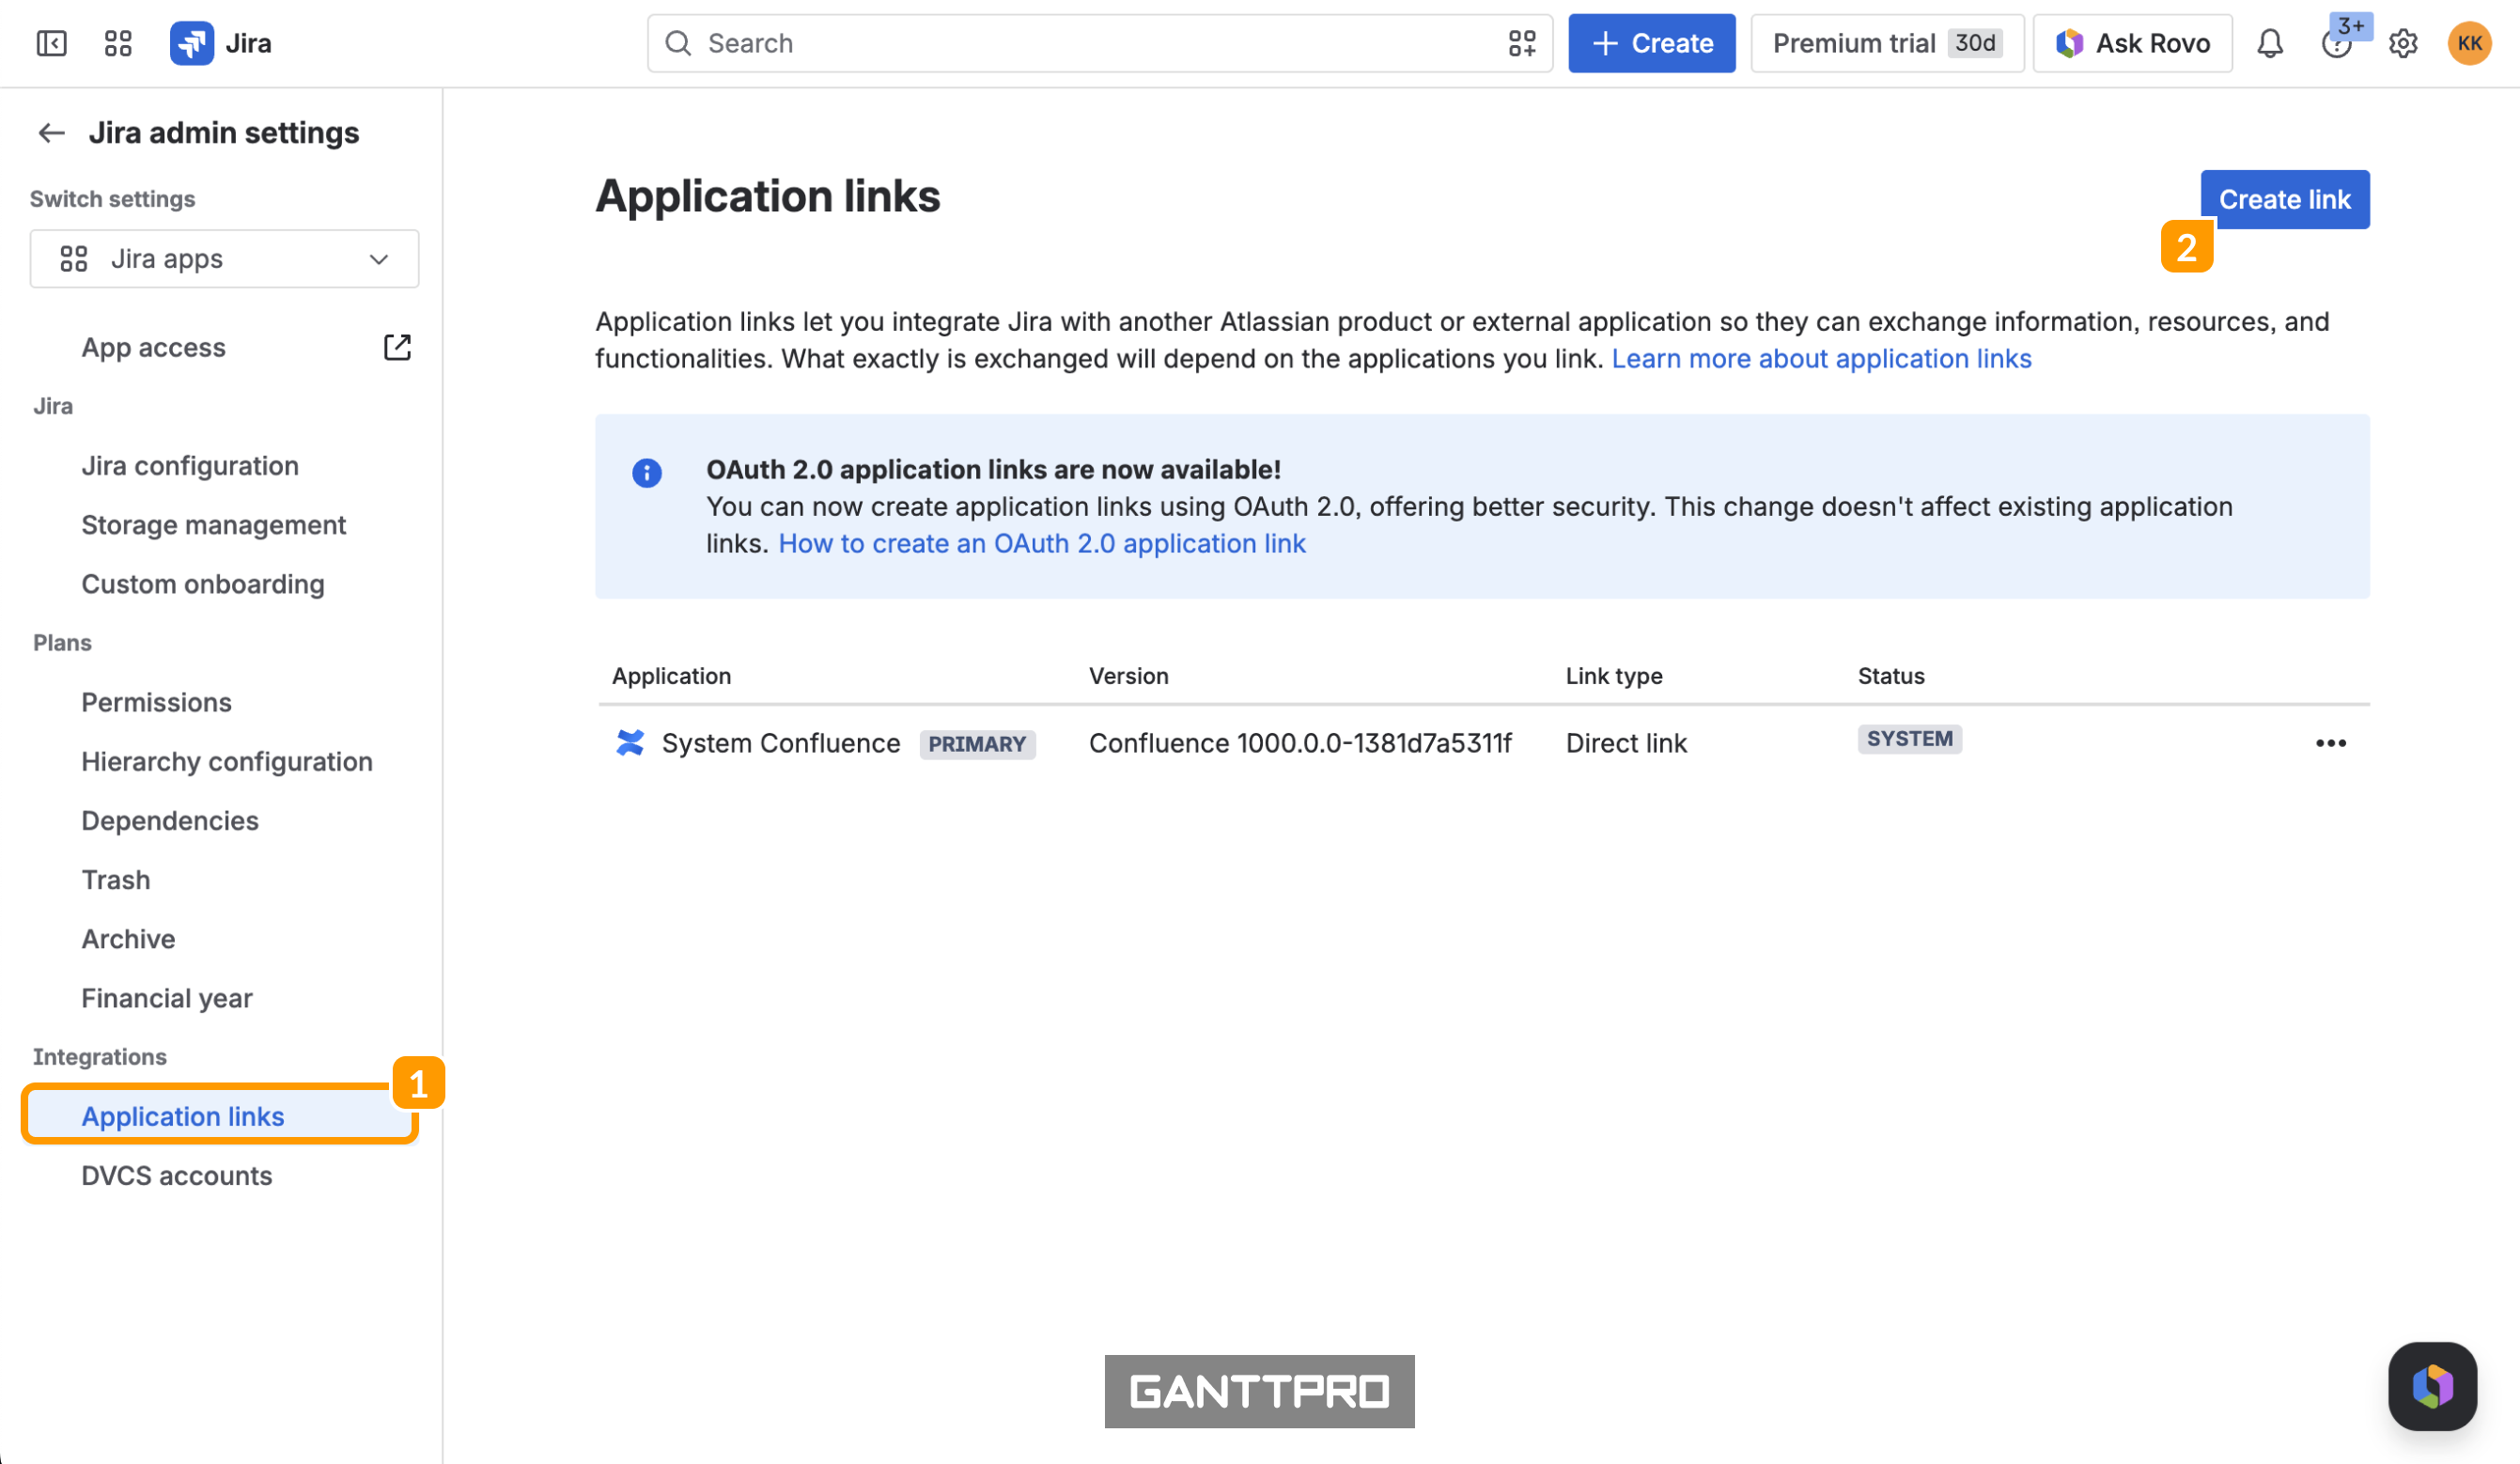Expand the Jira apps settings dropdown
This screenshot has width=2520, height=1464.
tap(224, 259)
